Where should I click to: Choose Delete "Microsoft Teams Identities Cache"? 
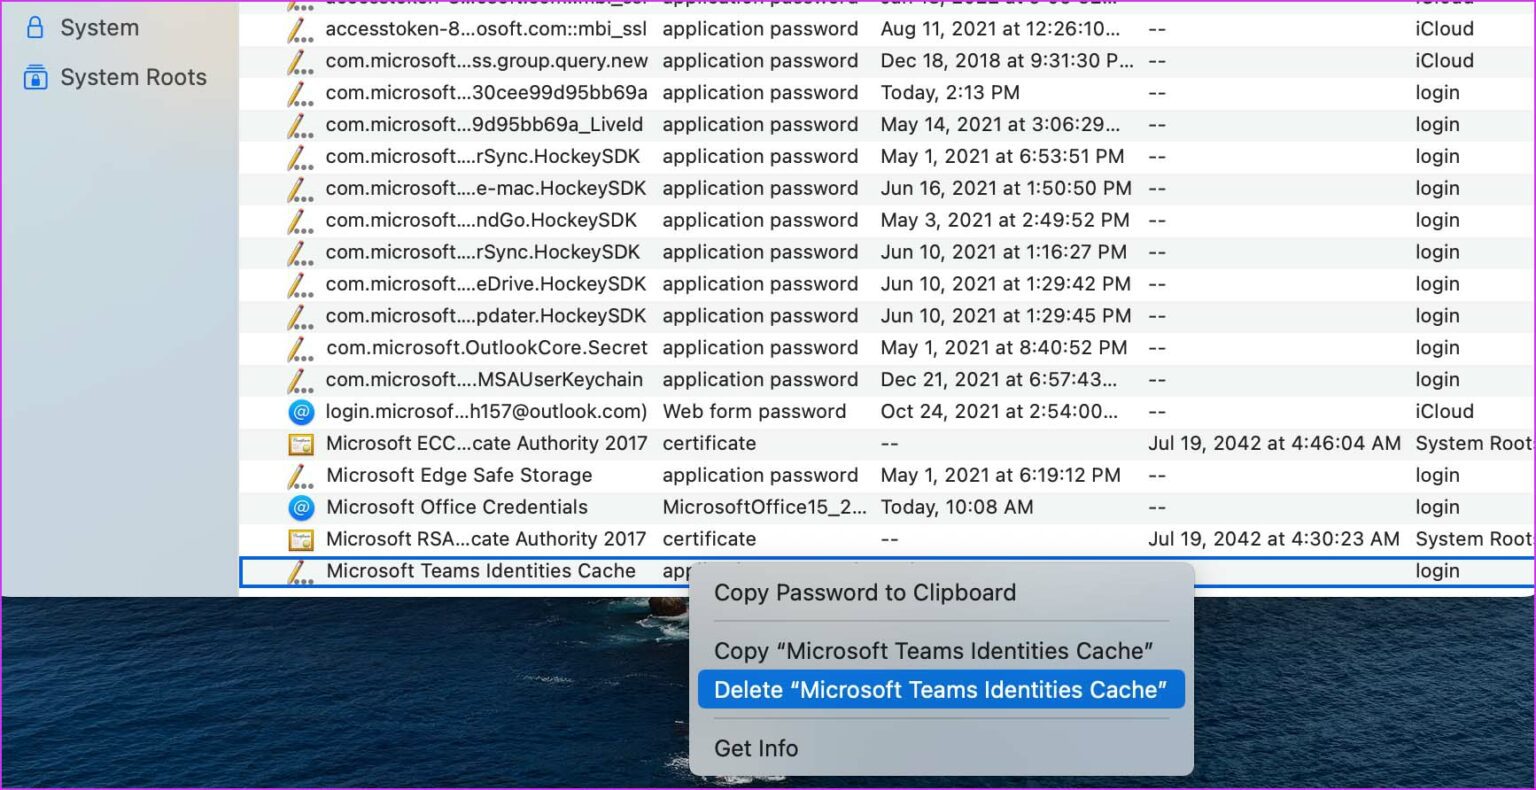(940, 689)
